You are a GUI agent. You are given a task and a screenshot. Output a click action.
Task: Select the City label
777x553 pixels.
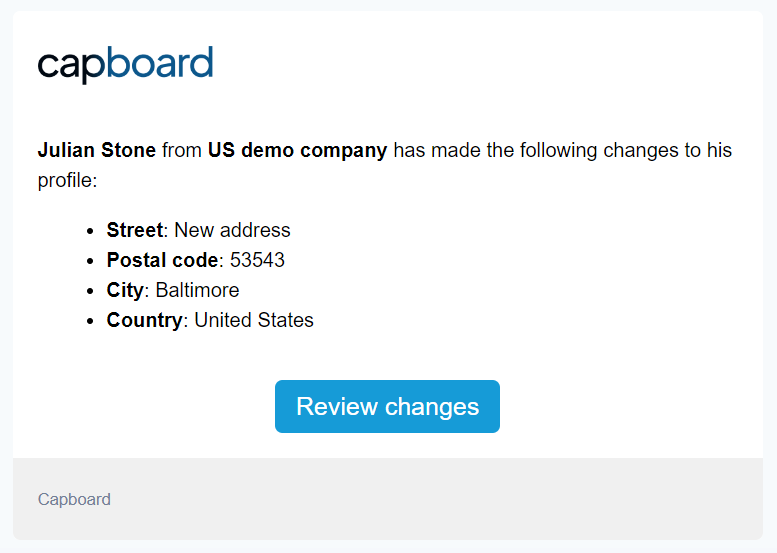click(x=125, y=290)
